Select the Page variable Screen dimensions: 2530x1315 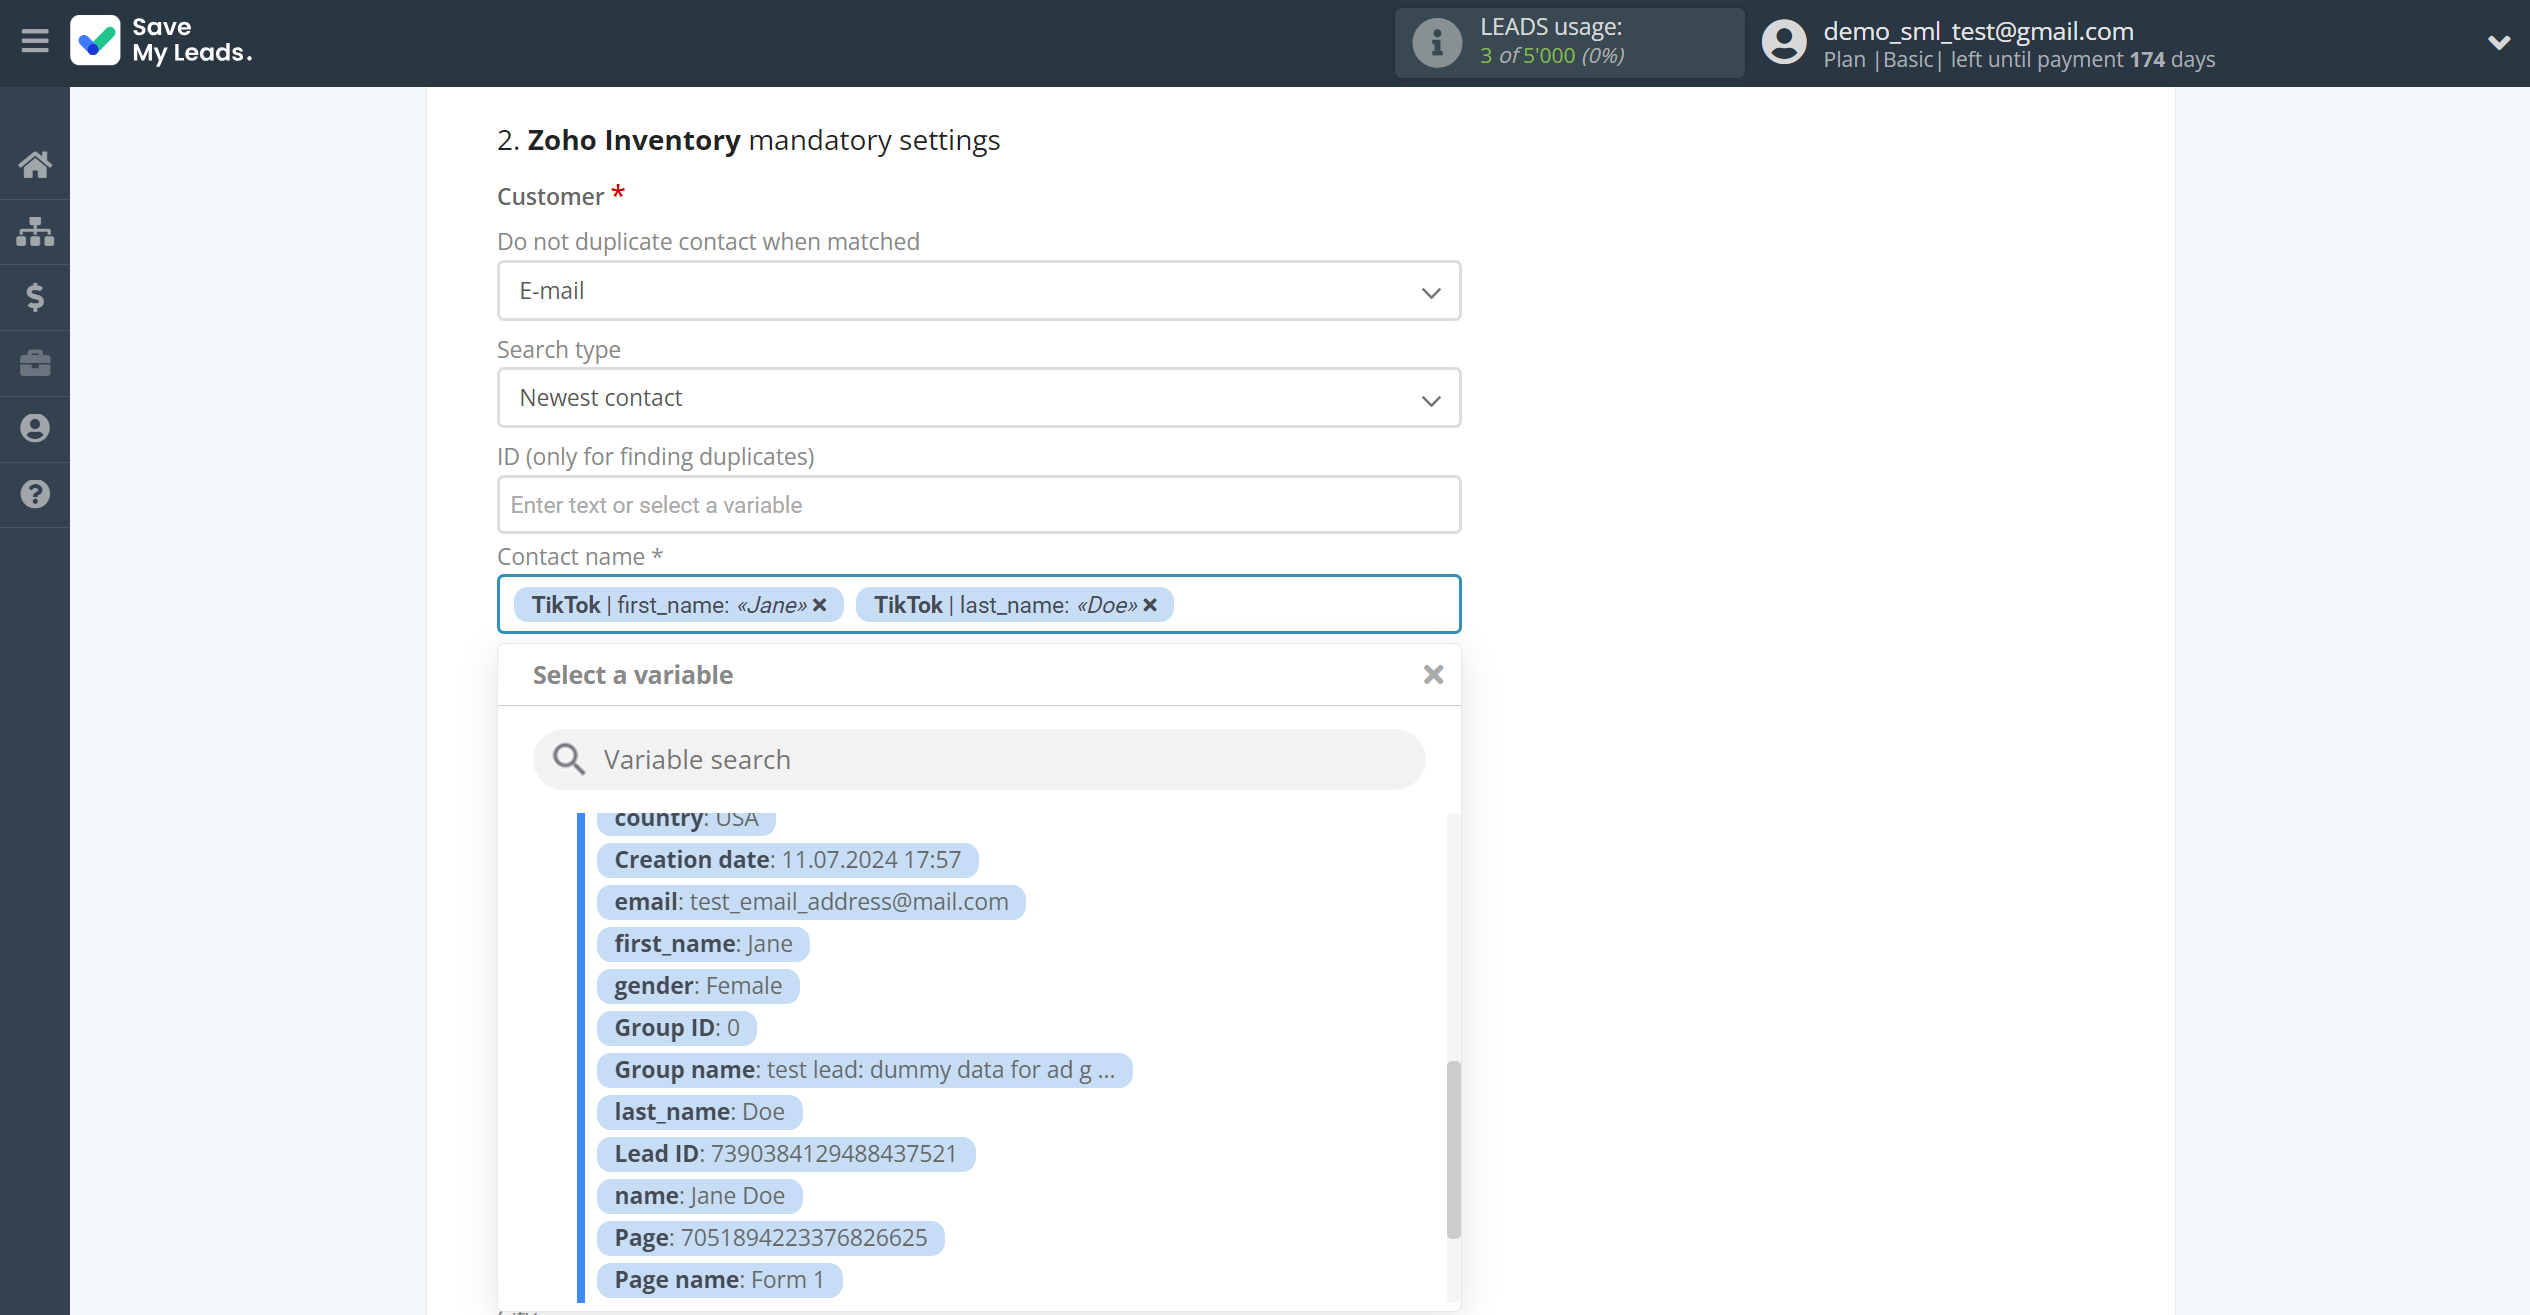770,1238
